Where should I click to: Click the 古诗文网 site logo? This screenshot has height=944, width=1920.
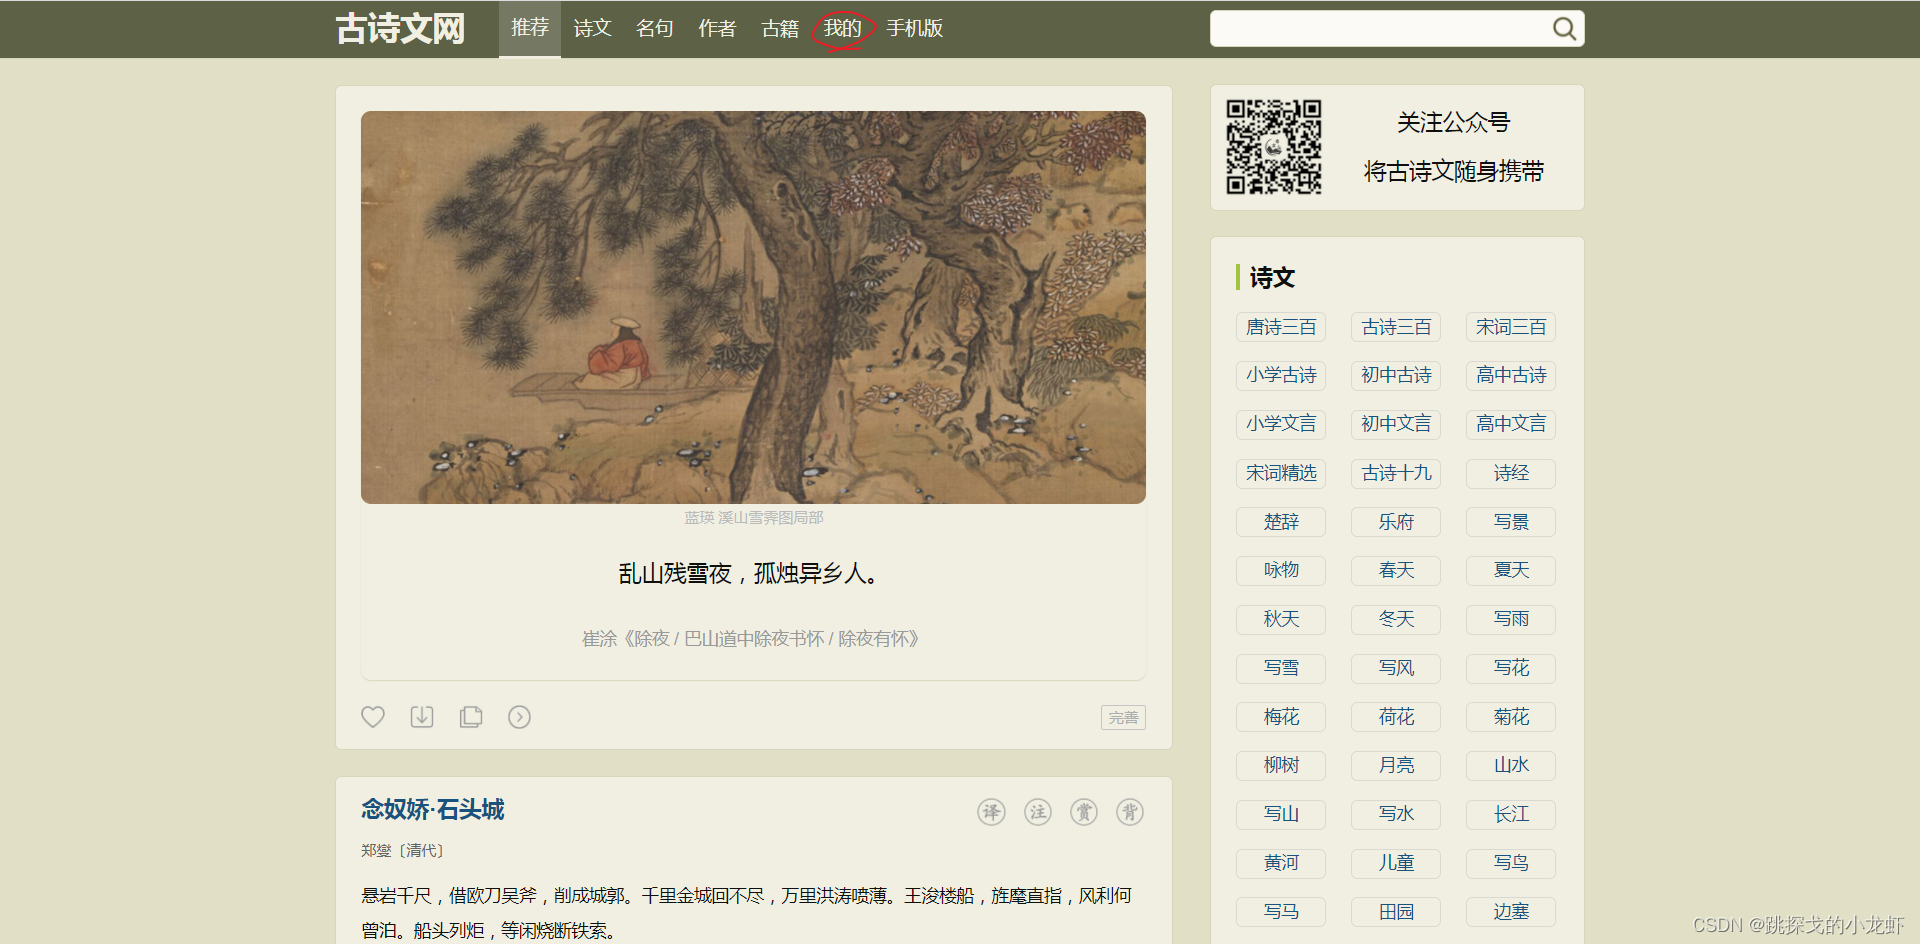click(x=400, y=28)
